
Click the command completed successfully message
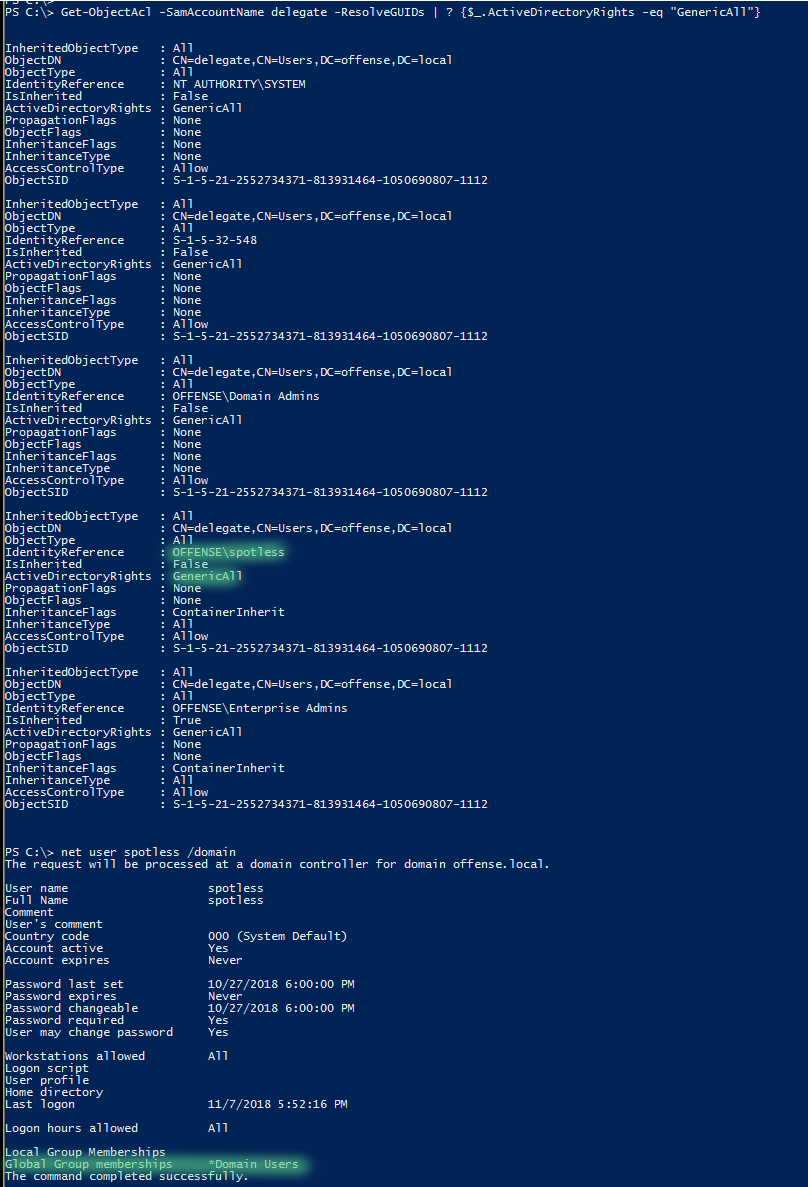[127, 1176]
